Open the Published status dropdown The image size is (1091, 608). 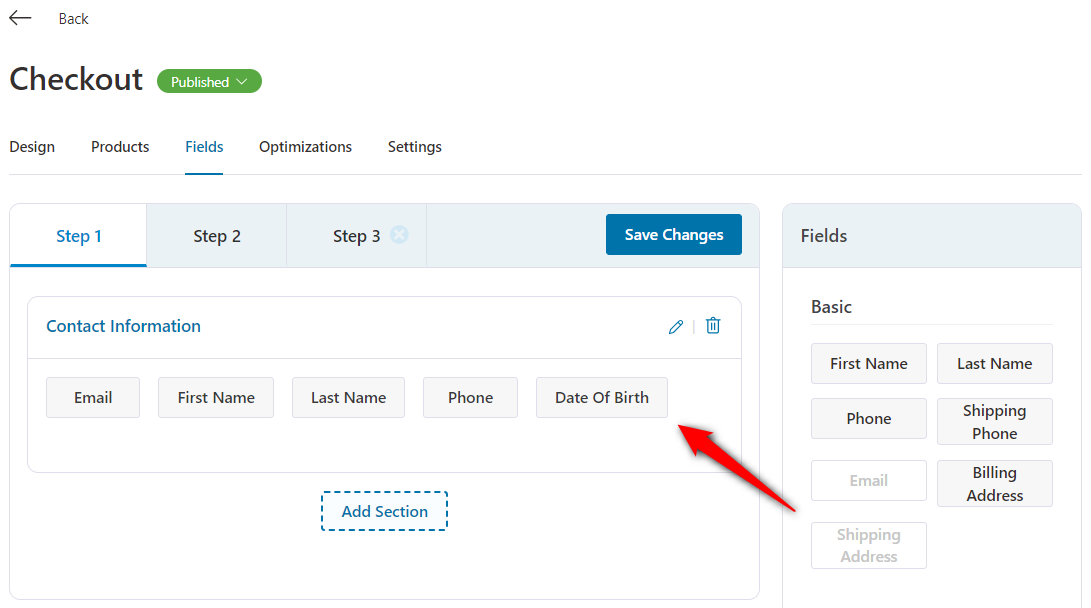coord(209,81)
